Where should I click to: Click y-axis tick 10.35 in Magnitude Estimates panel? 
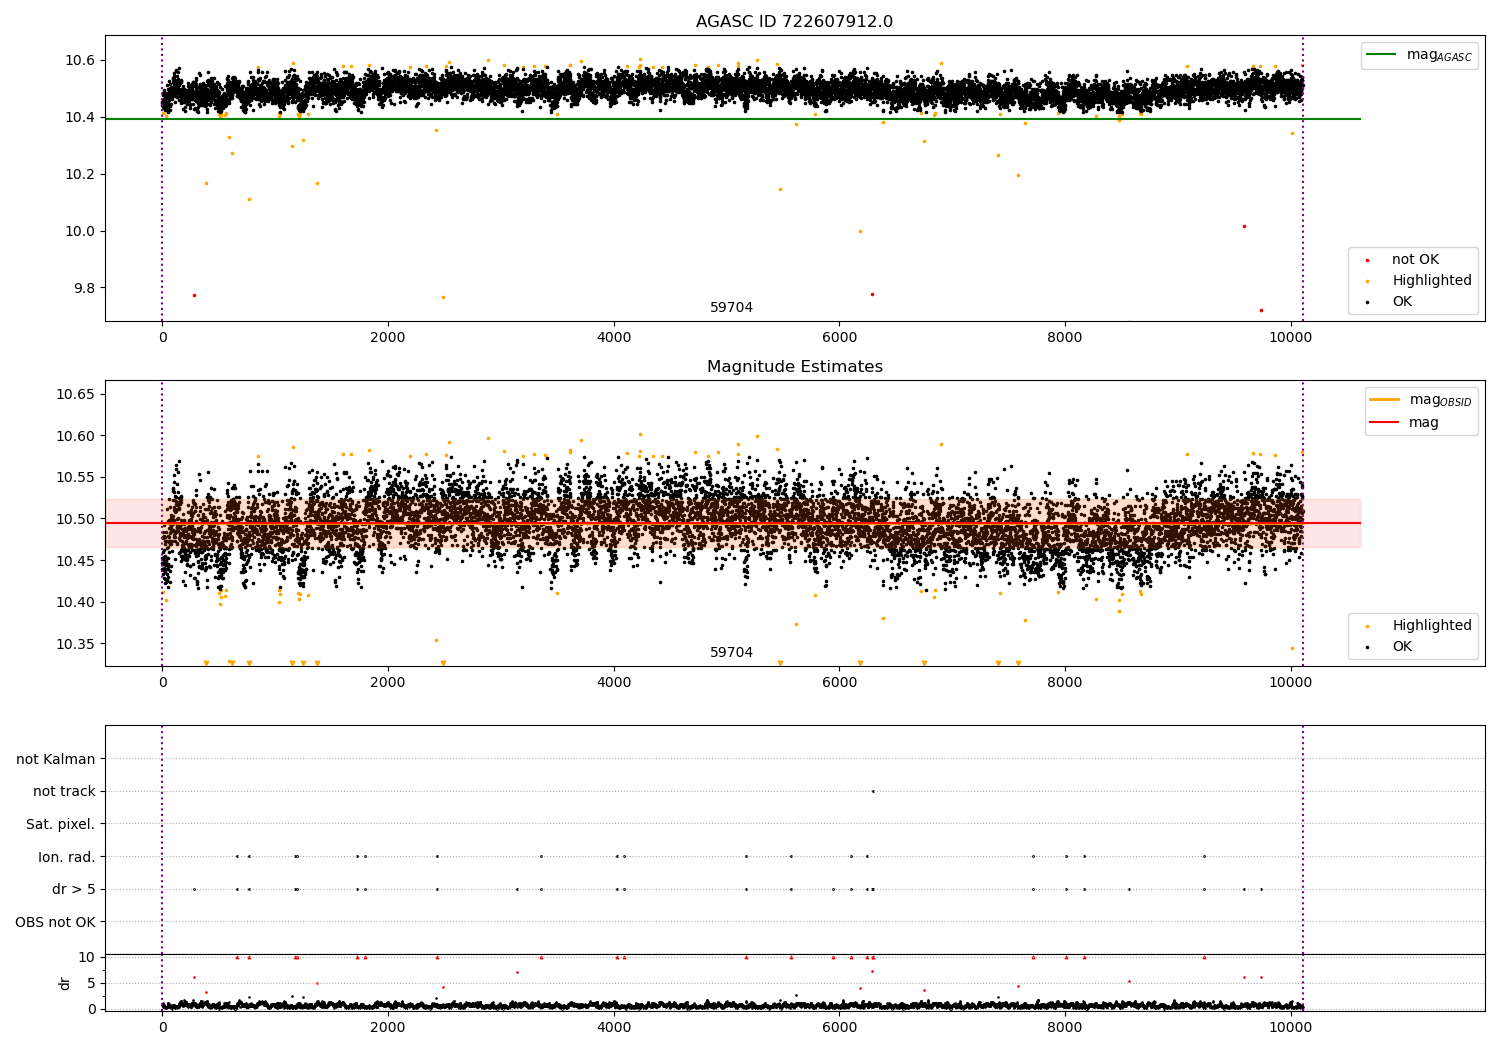(76, 644)
